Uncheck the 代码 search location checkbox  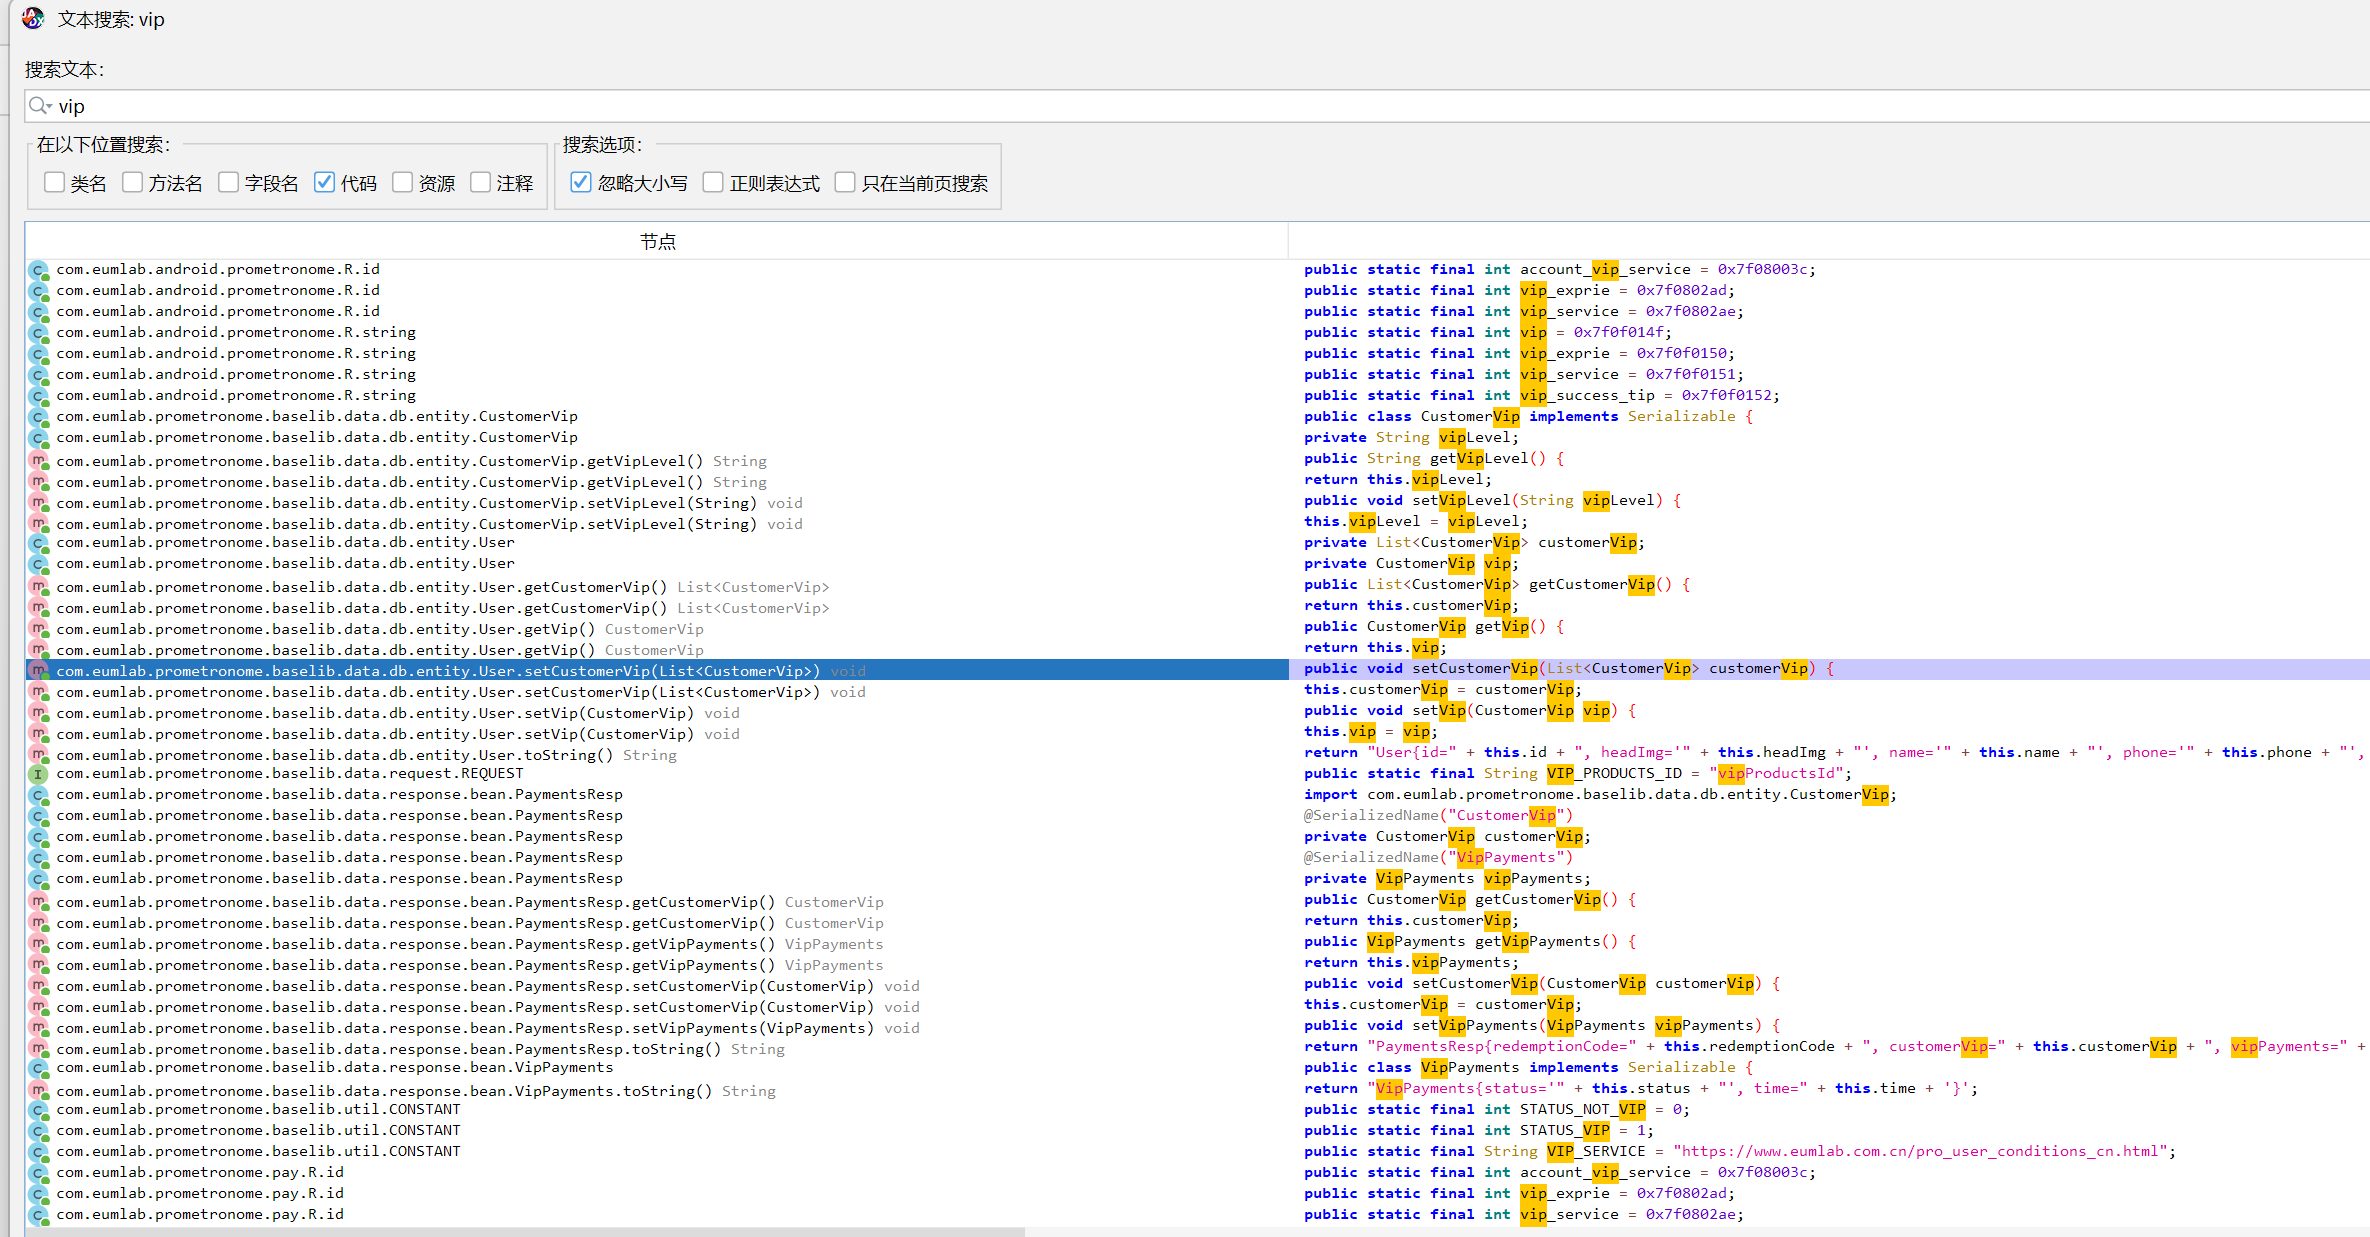point(324,182)
